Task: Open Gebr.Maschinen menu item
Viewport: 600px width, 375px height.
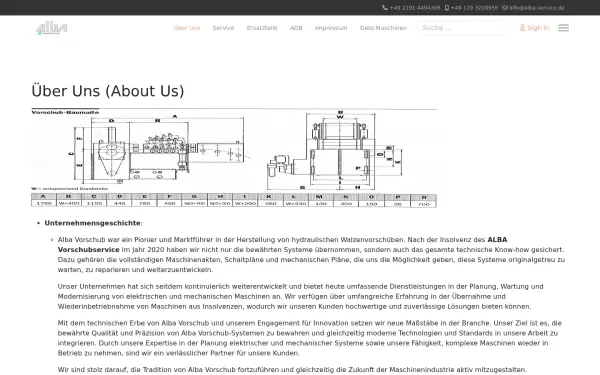Action: point(383,28)
